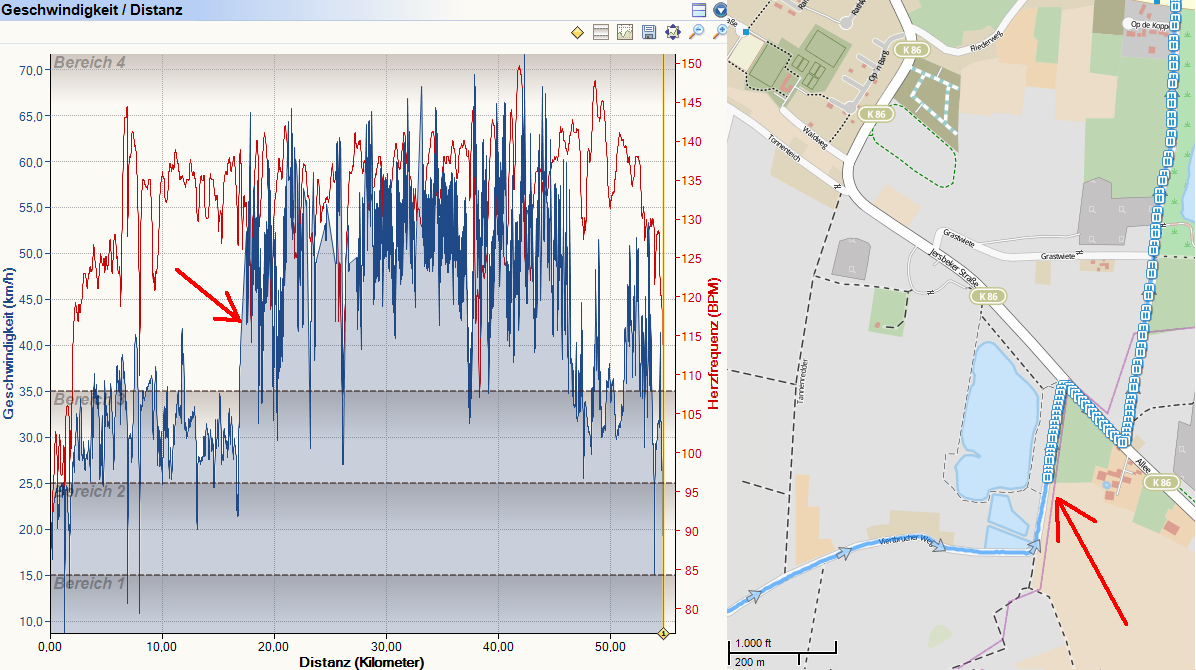This screenshot has width=1196, height=670.
Task: Save the chart with floppy disk icon
Action: 649,33
